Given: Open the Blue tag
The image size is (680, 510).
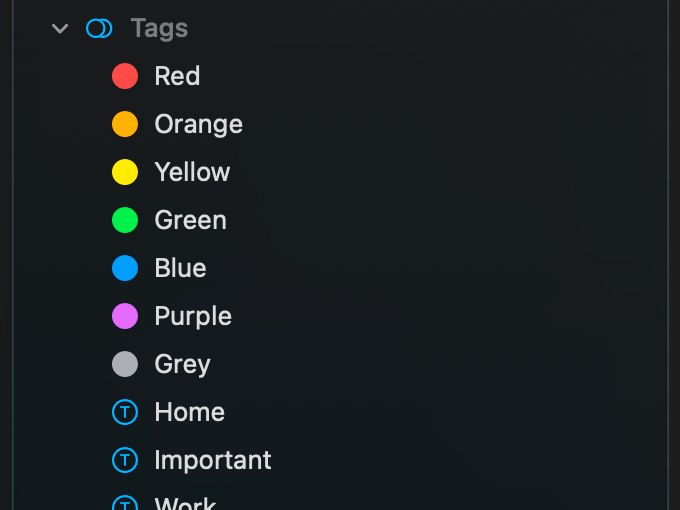Looking at the screenshot, I should [180, 268].
